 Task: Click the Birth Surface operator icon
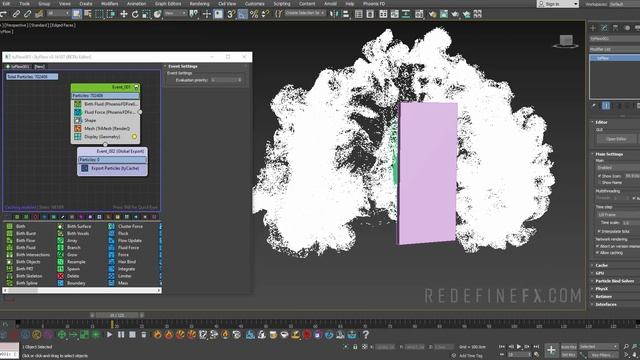[x=60, y=226]
